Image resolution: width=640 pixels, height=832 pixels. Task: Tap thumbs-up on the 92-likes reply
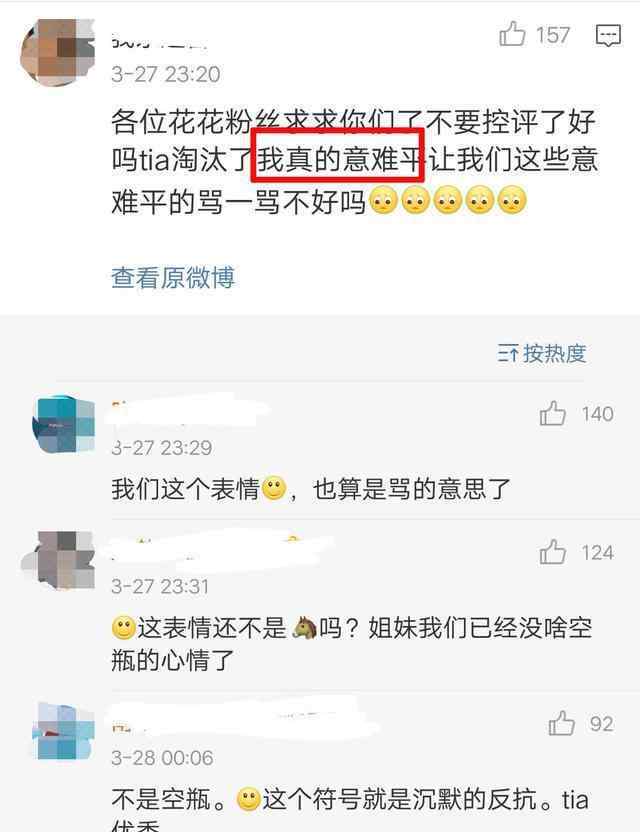[x=561, y=723]
